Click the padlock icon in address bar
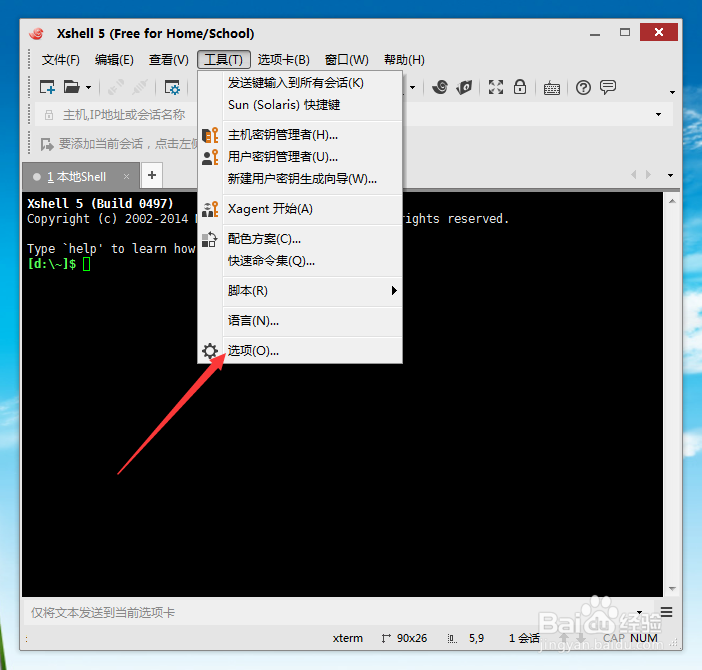 tap(49, 115)
